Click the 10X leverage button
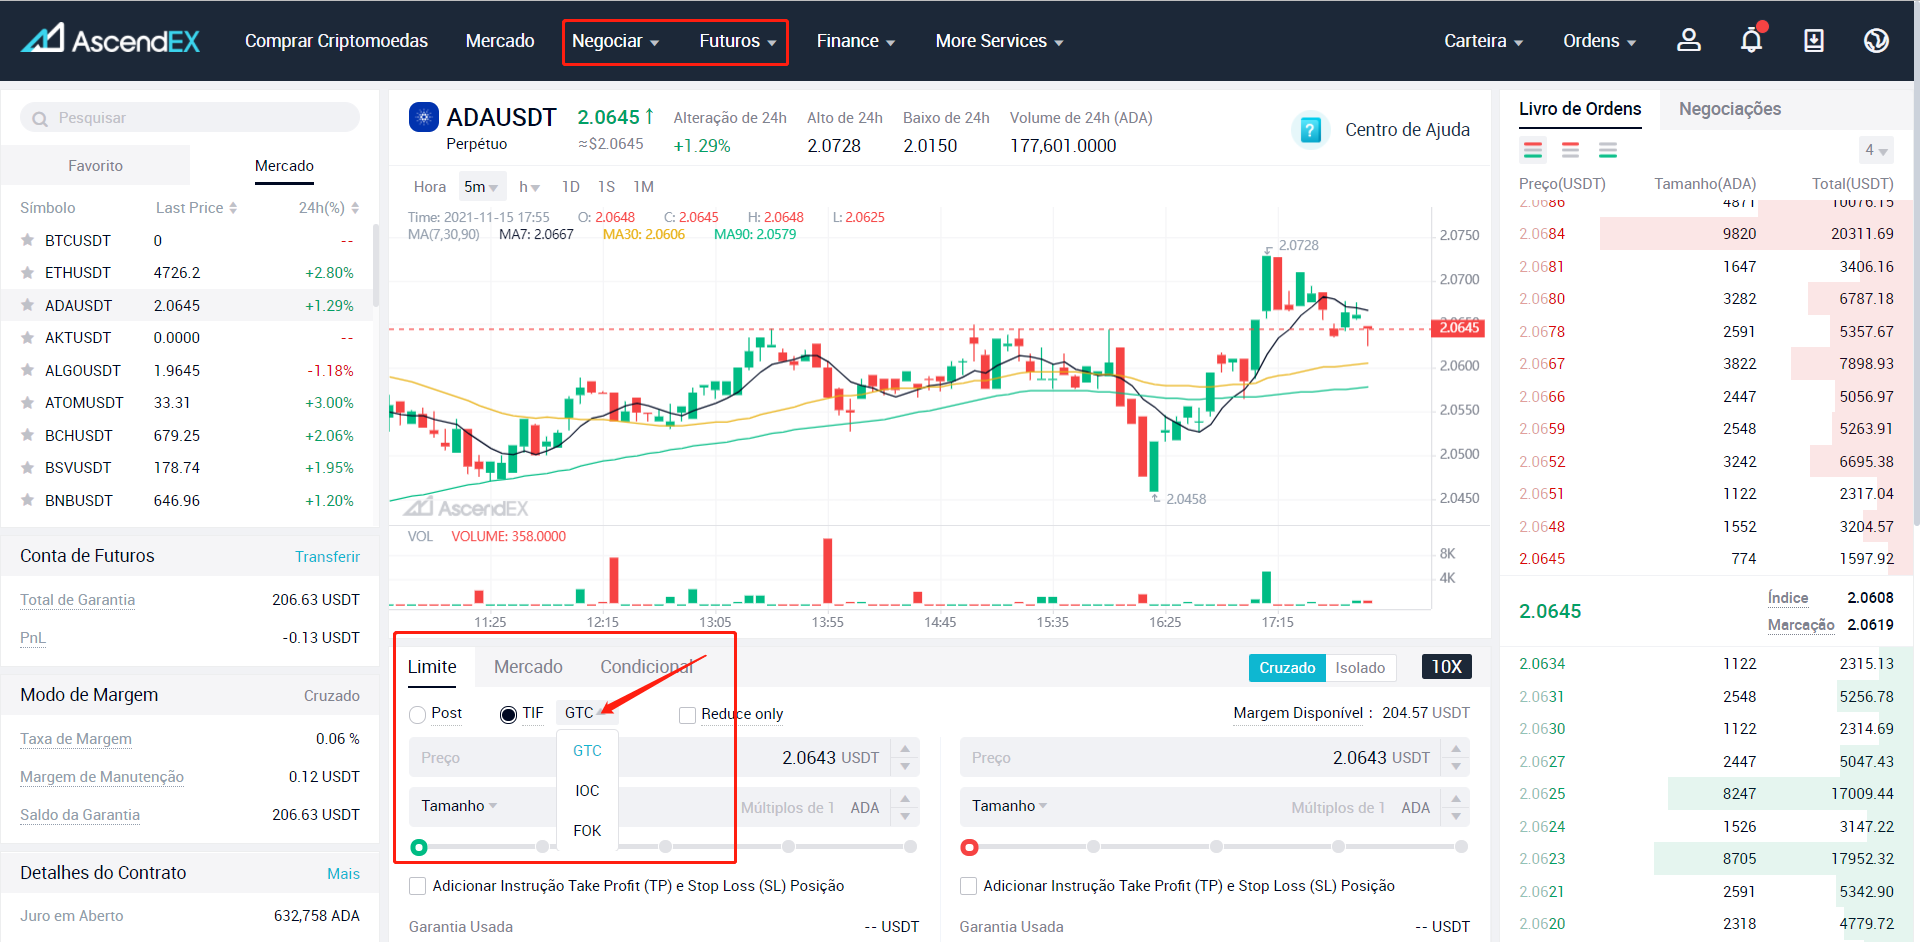Screen dimensions: 1920x942 pos(1446,667)
